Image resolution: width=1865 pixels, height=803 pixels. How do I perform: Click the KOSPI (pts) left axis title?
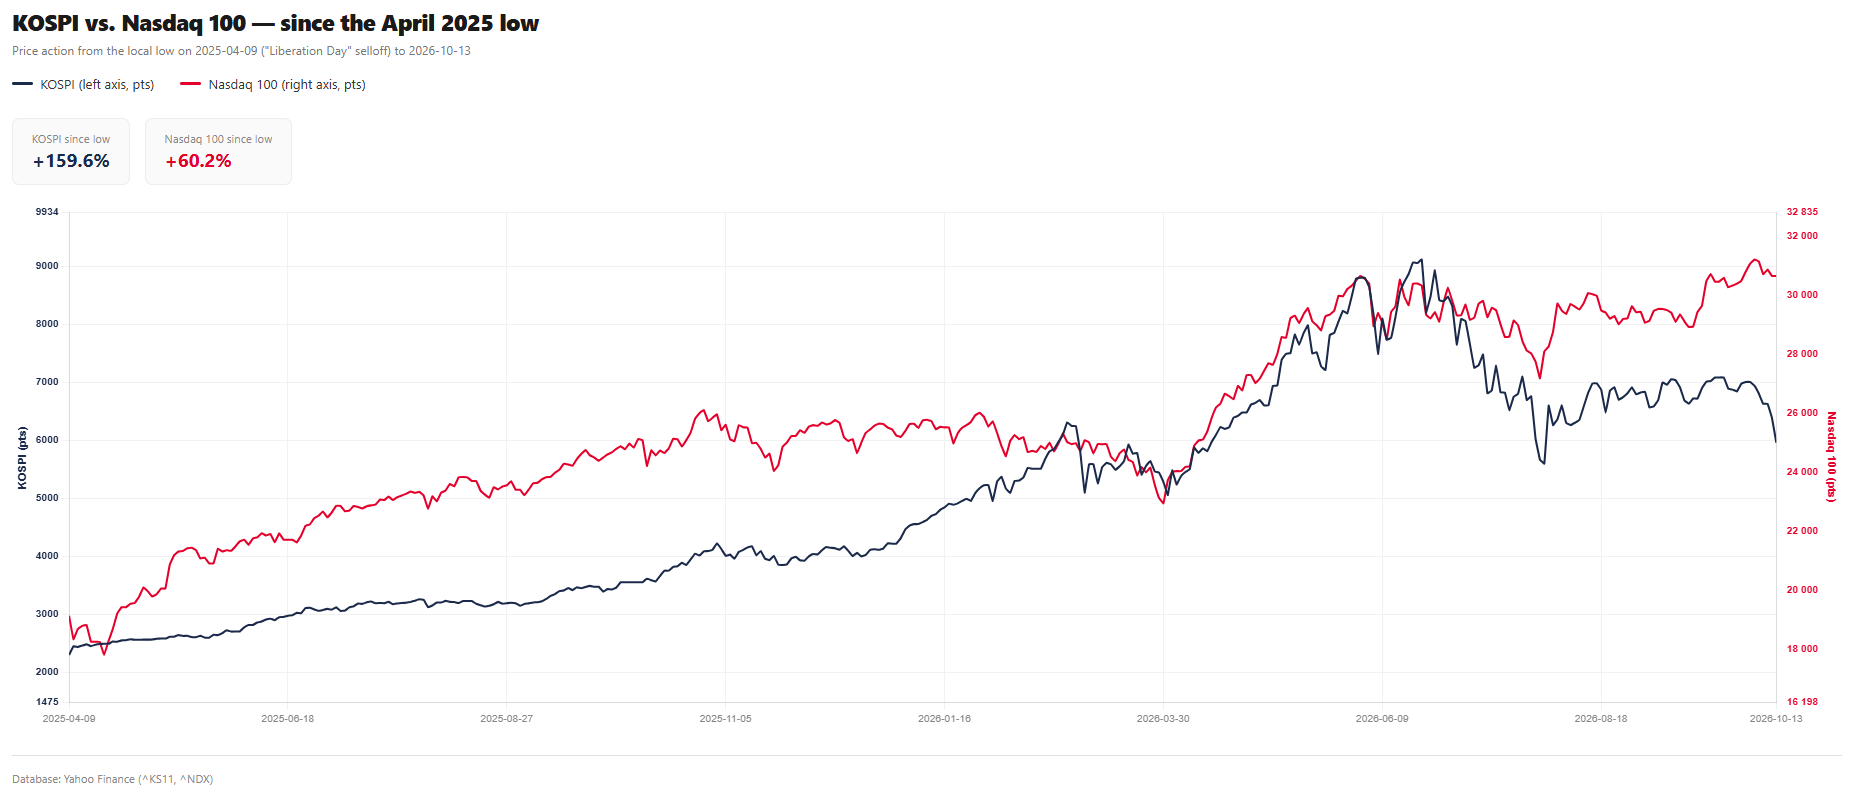(22, 458)
